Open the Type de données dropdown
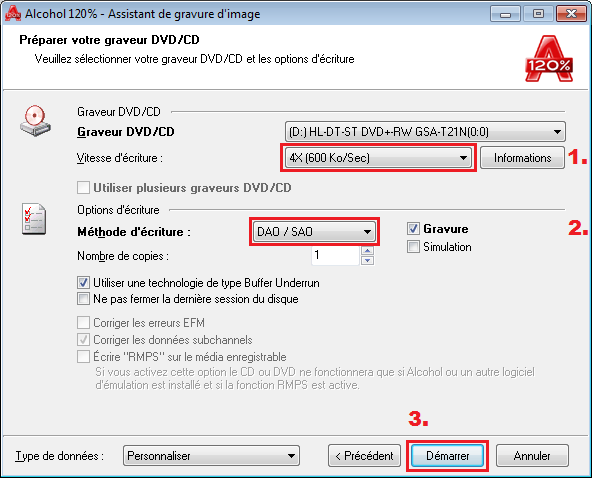 pos(211,455)
